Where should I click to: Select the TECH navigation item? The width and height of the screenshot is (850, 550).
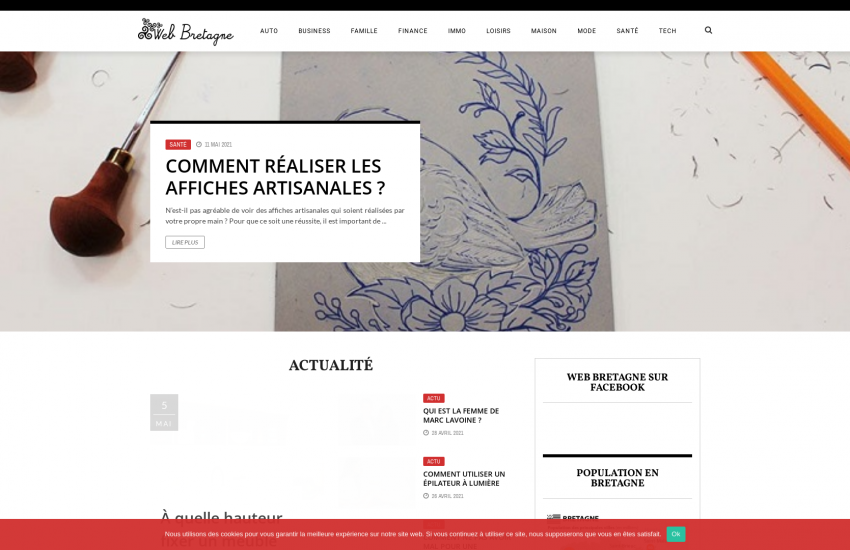667,31
